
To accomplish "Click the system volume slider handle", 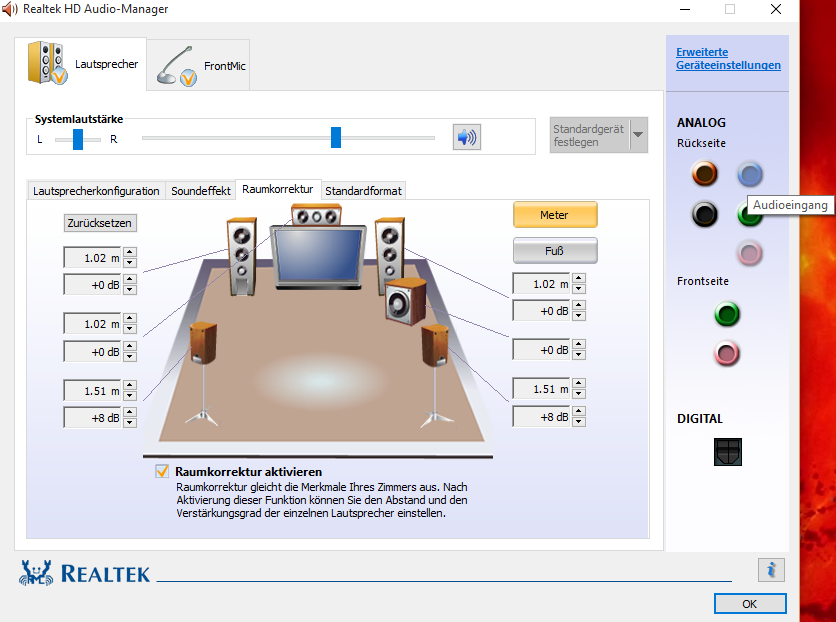I will click(336, 138).
